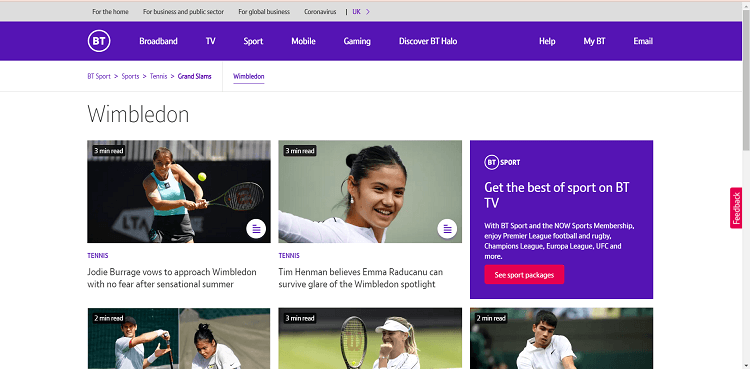Open Emma Raducanu smiling photo thumbnail

click(370, 191)
